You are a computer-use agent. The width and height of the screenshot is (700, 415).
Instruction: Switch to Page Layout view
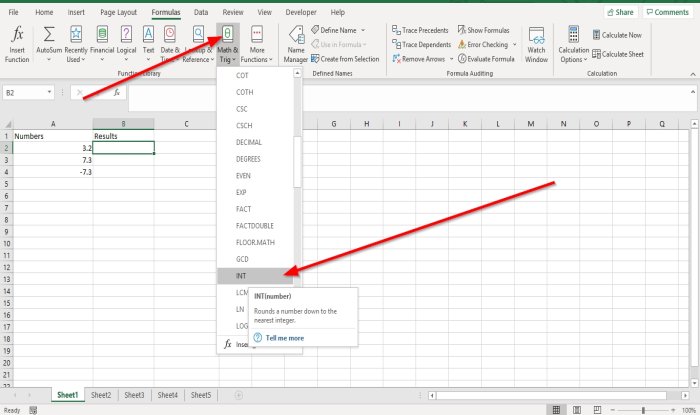click(x=577, y=410)
